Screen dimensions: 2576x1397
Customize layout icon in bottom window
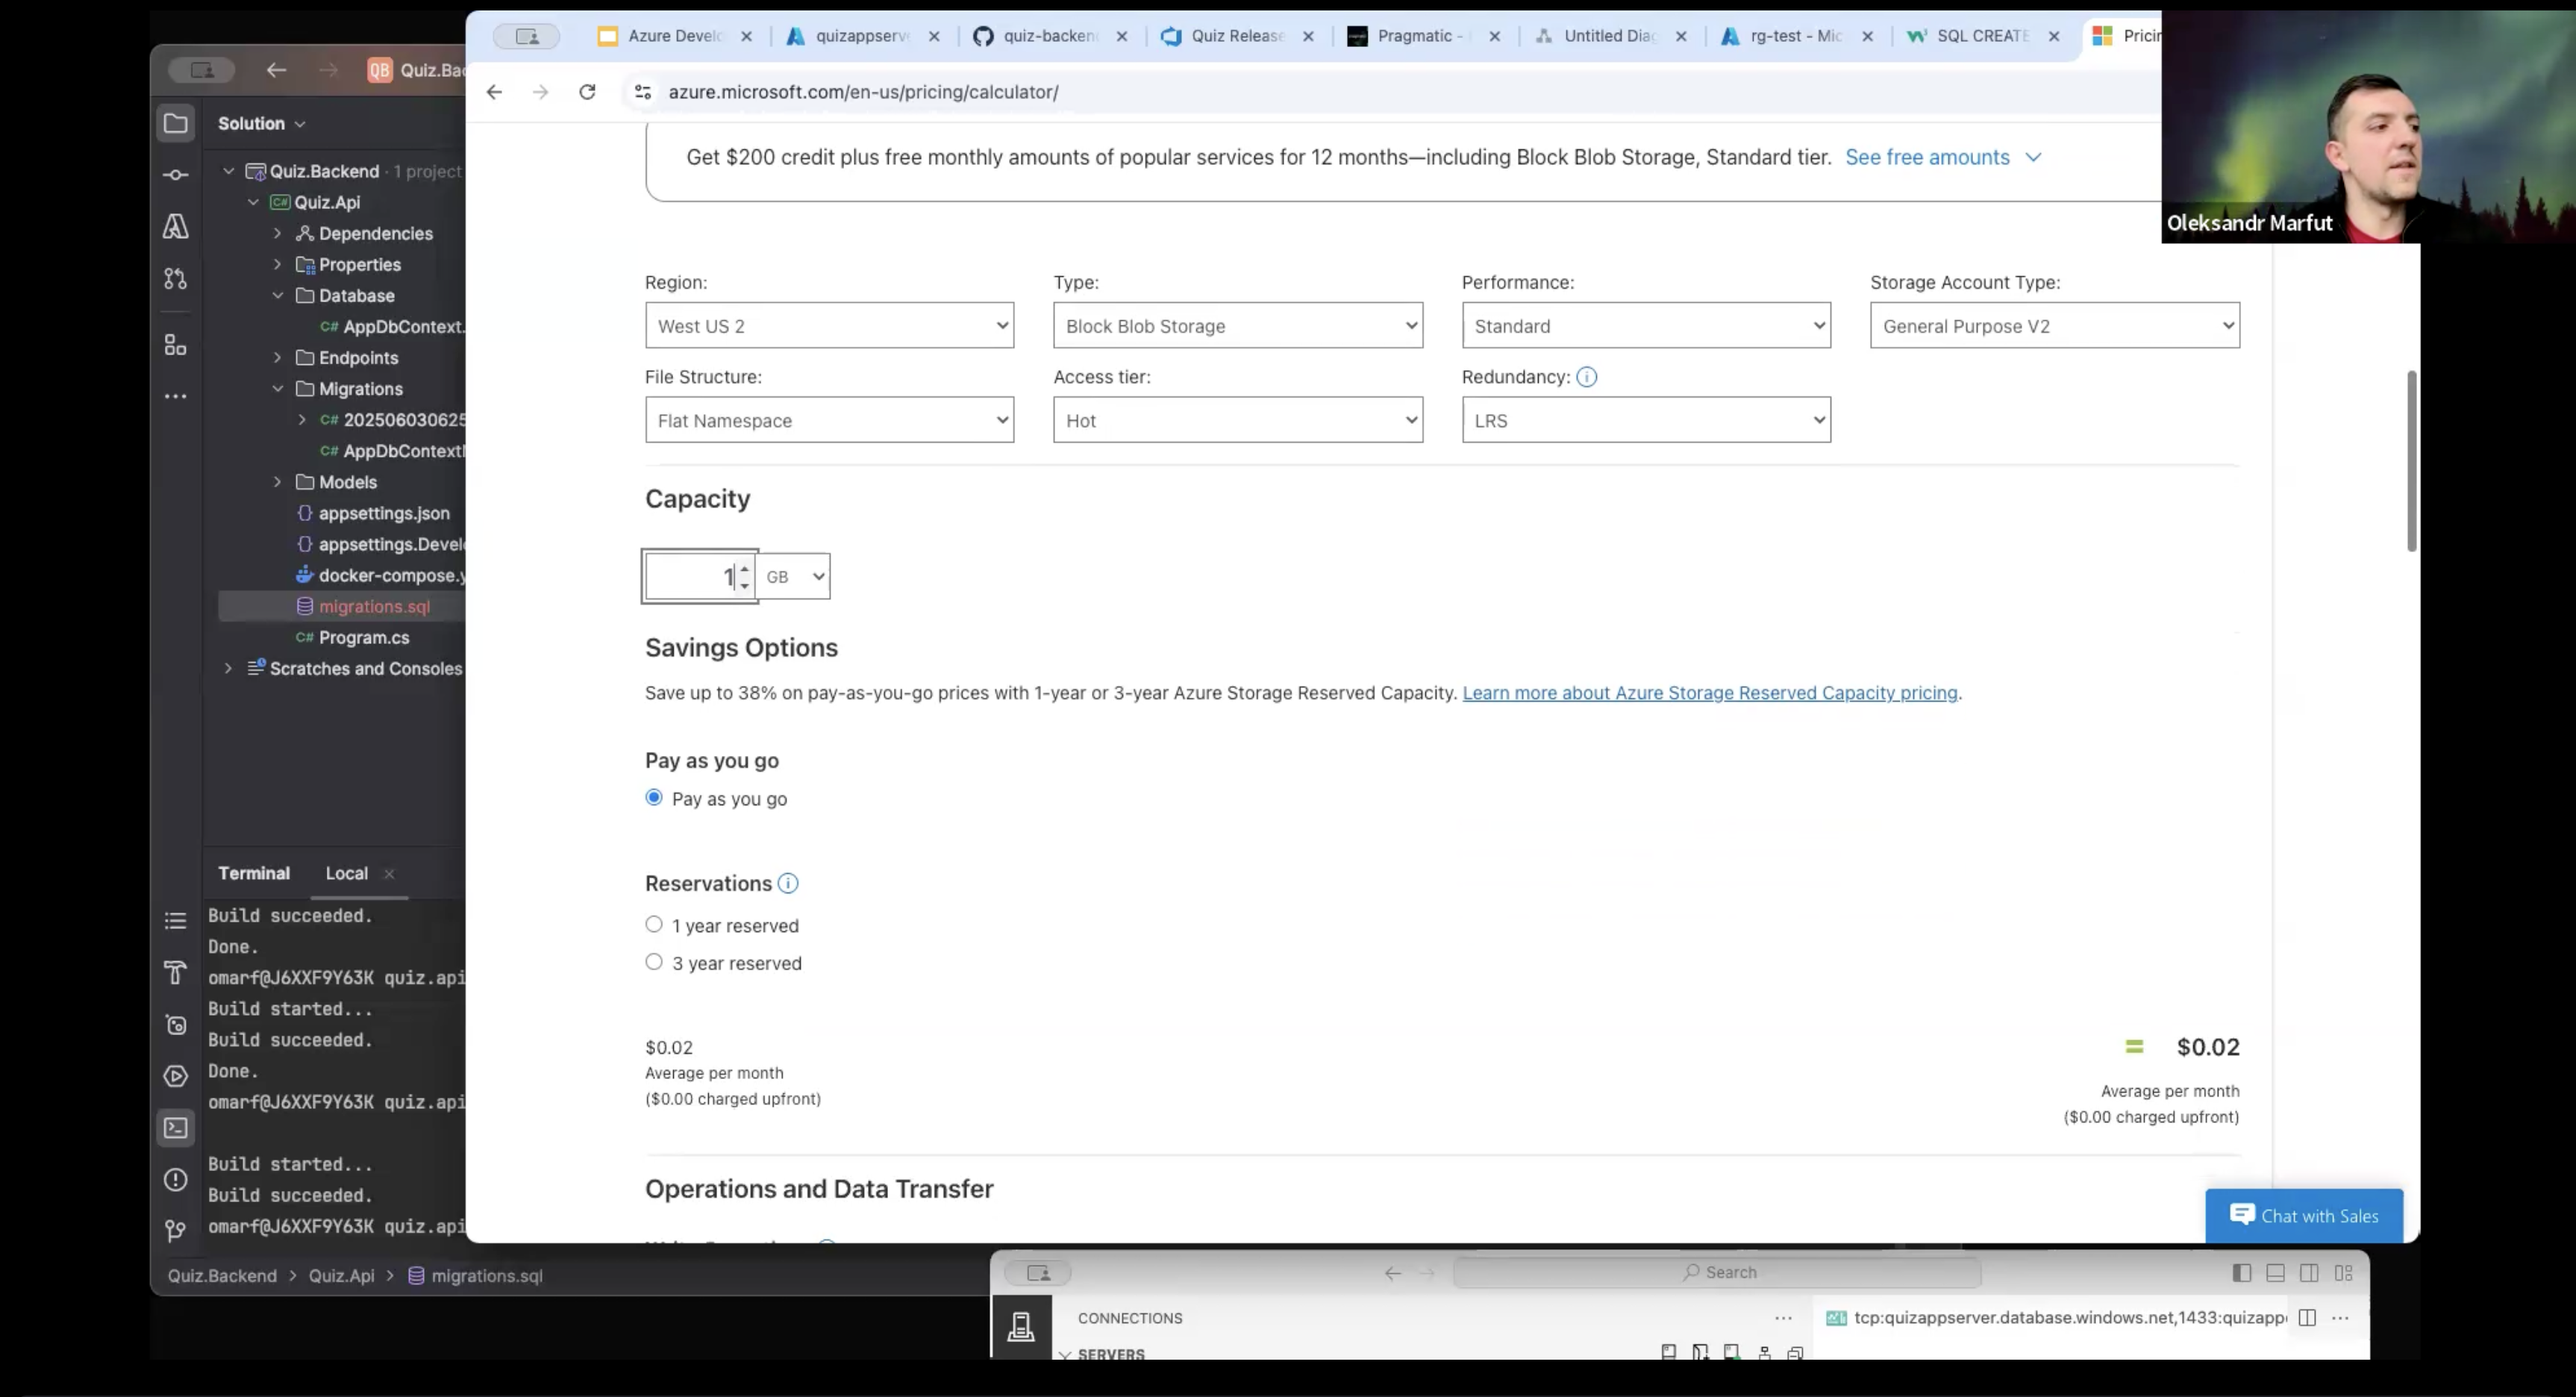pos(2344,1273)
